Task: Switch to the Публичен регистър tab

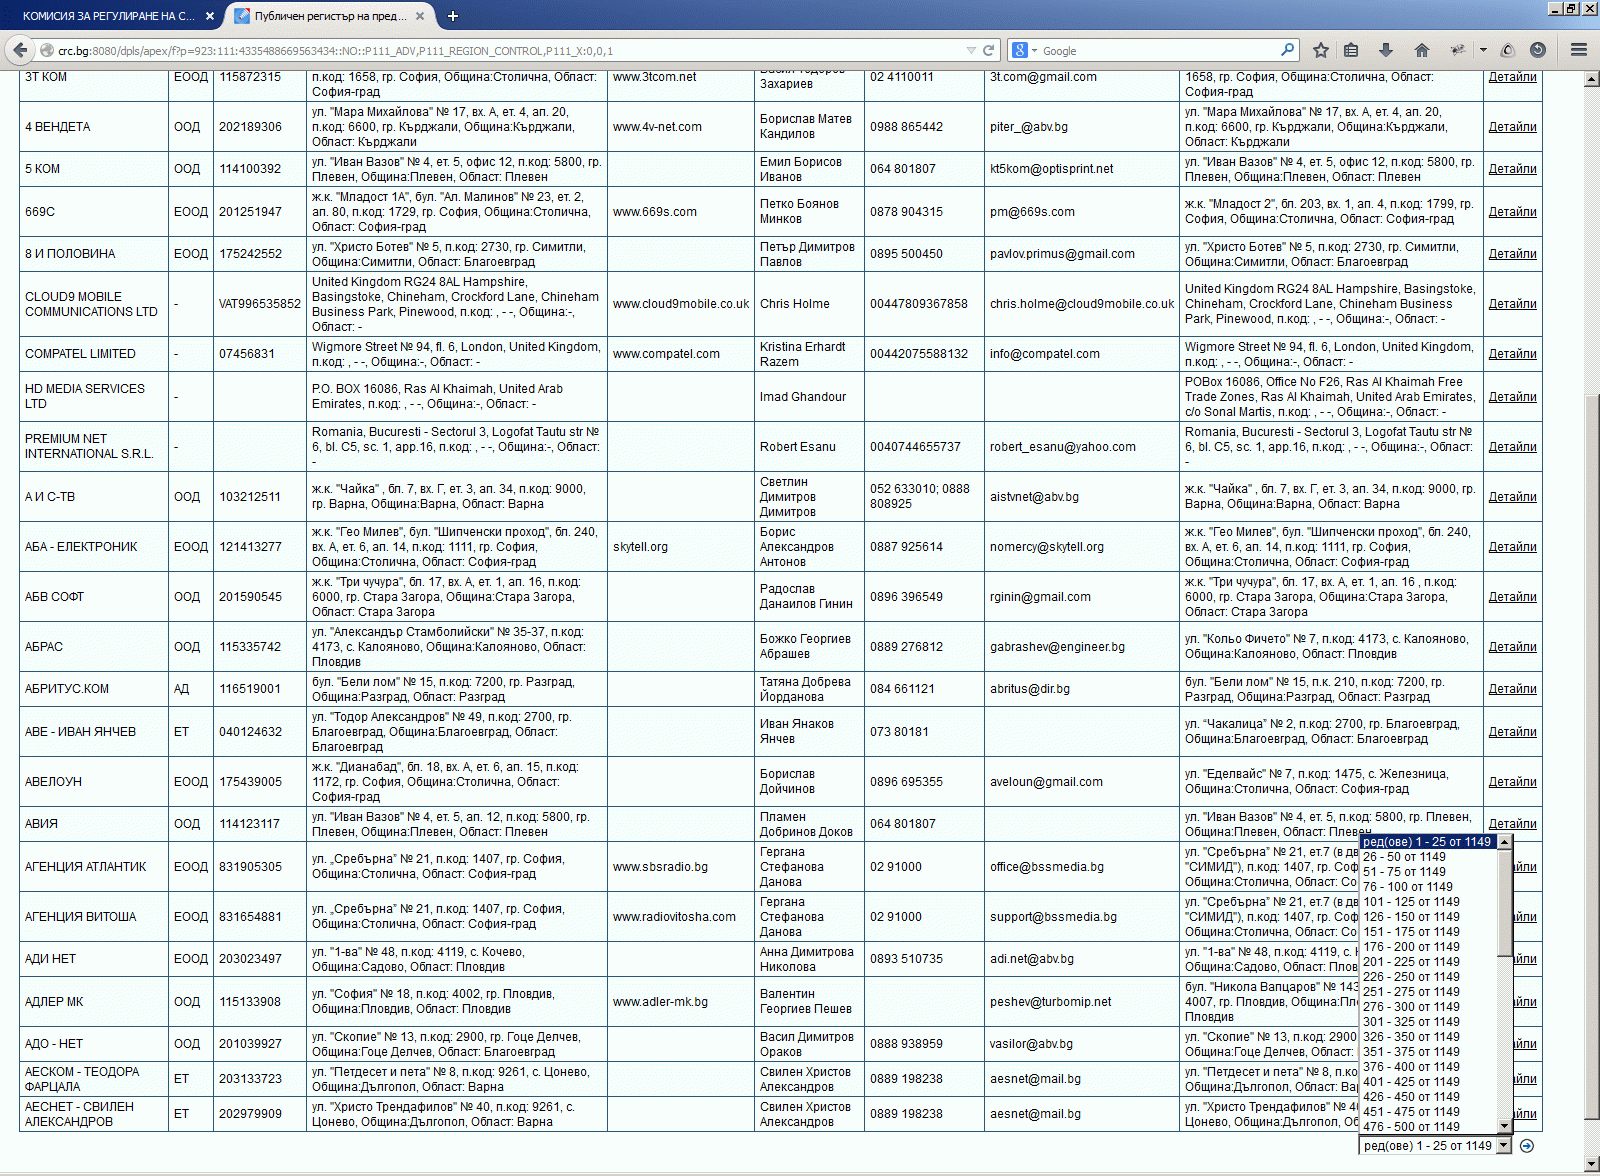Action: click(330, 16)
